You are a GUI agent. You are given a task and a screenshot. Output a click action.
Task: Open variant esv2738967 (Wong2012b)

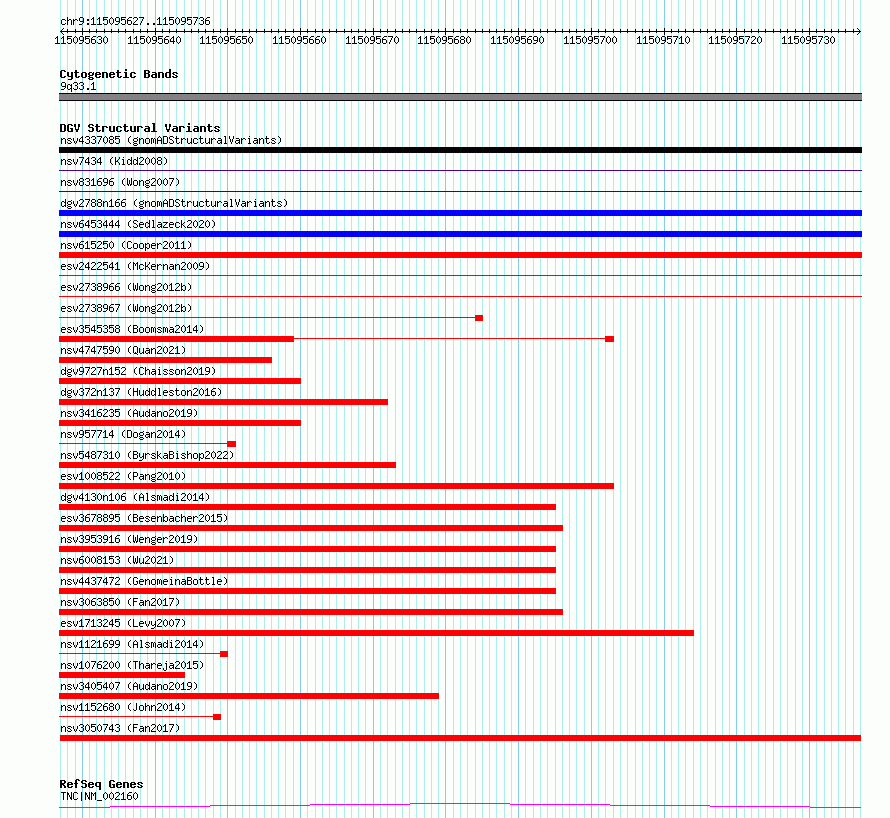(126, 308)
